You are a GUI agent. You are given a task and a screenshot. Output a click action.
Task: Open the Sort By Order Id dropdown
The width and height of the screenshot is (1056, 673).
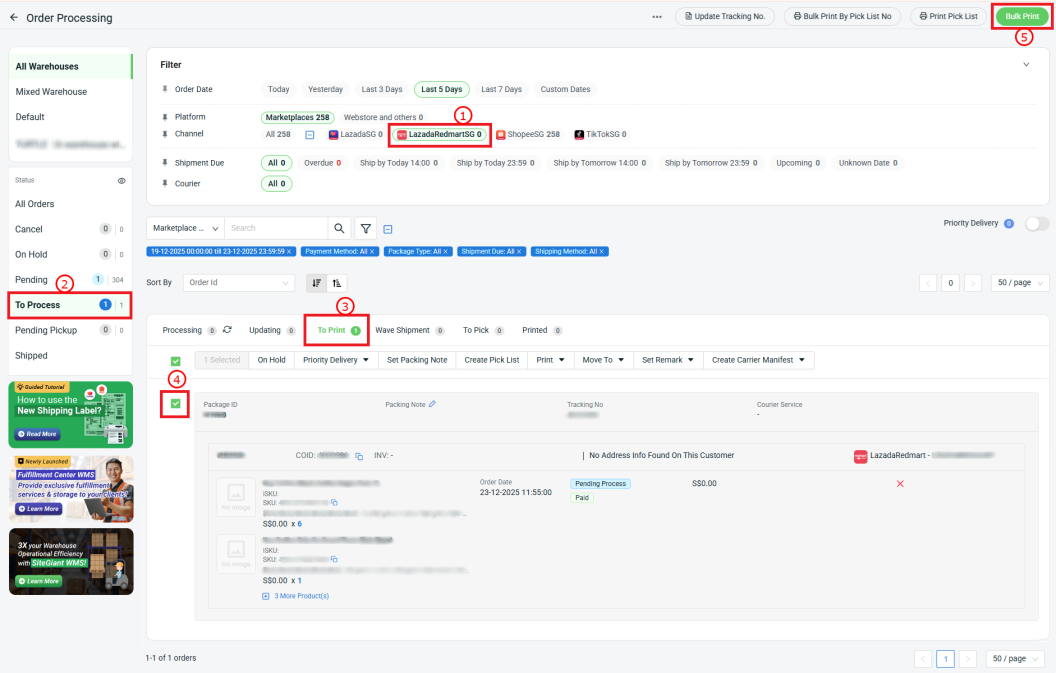239,283
